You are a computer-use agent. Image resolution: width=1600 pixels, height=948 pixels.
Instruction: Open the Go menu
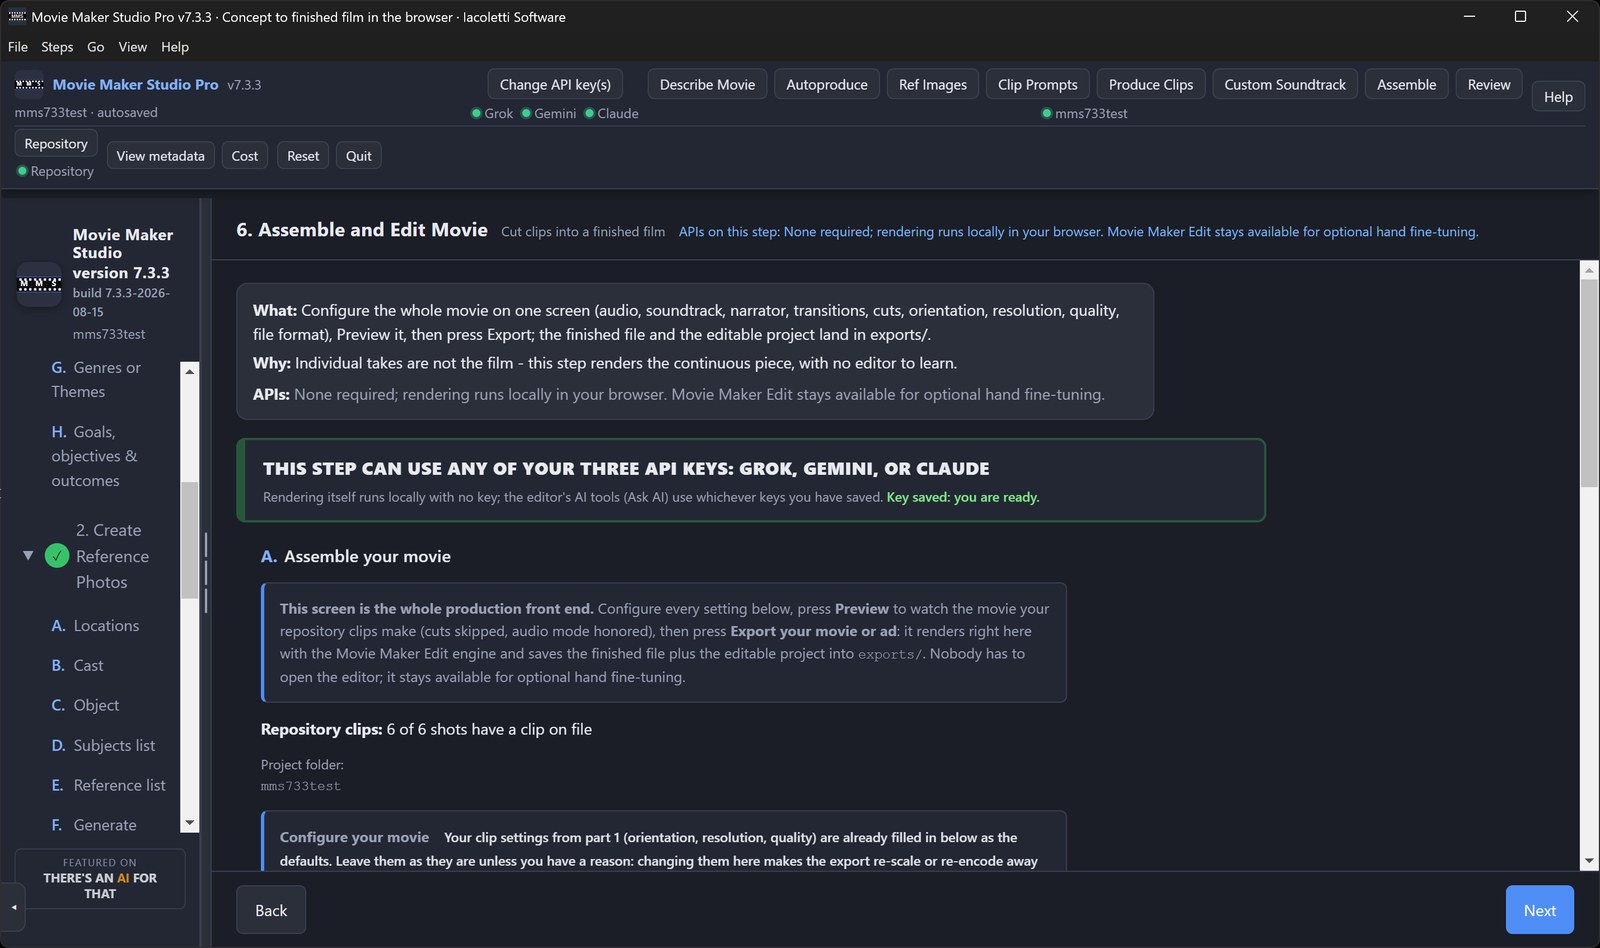96,47
